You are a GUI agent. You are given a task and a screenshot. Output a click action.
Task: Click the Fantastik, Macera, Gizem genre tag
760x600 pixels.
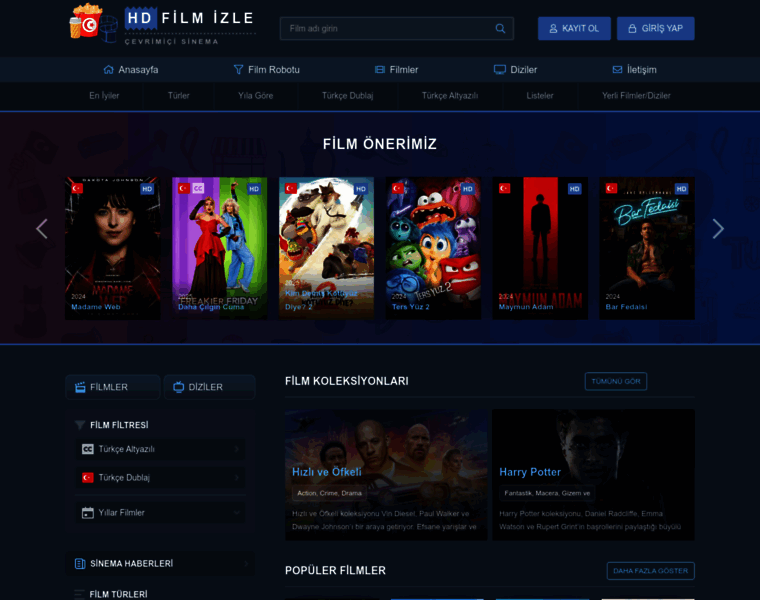[x=547, y=493]
